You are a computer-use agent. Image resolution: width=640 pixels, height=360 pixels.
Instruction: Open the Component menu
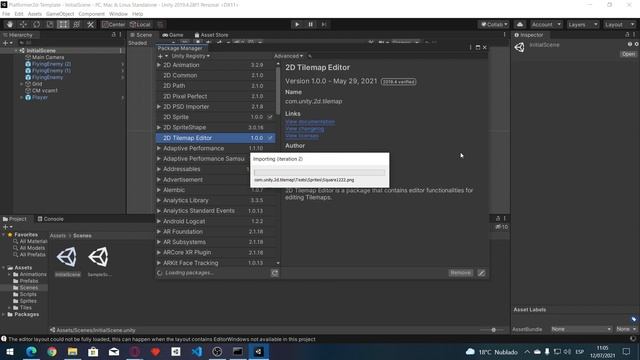(x=91, y=14)
